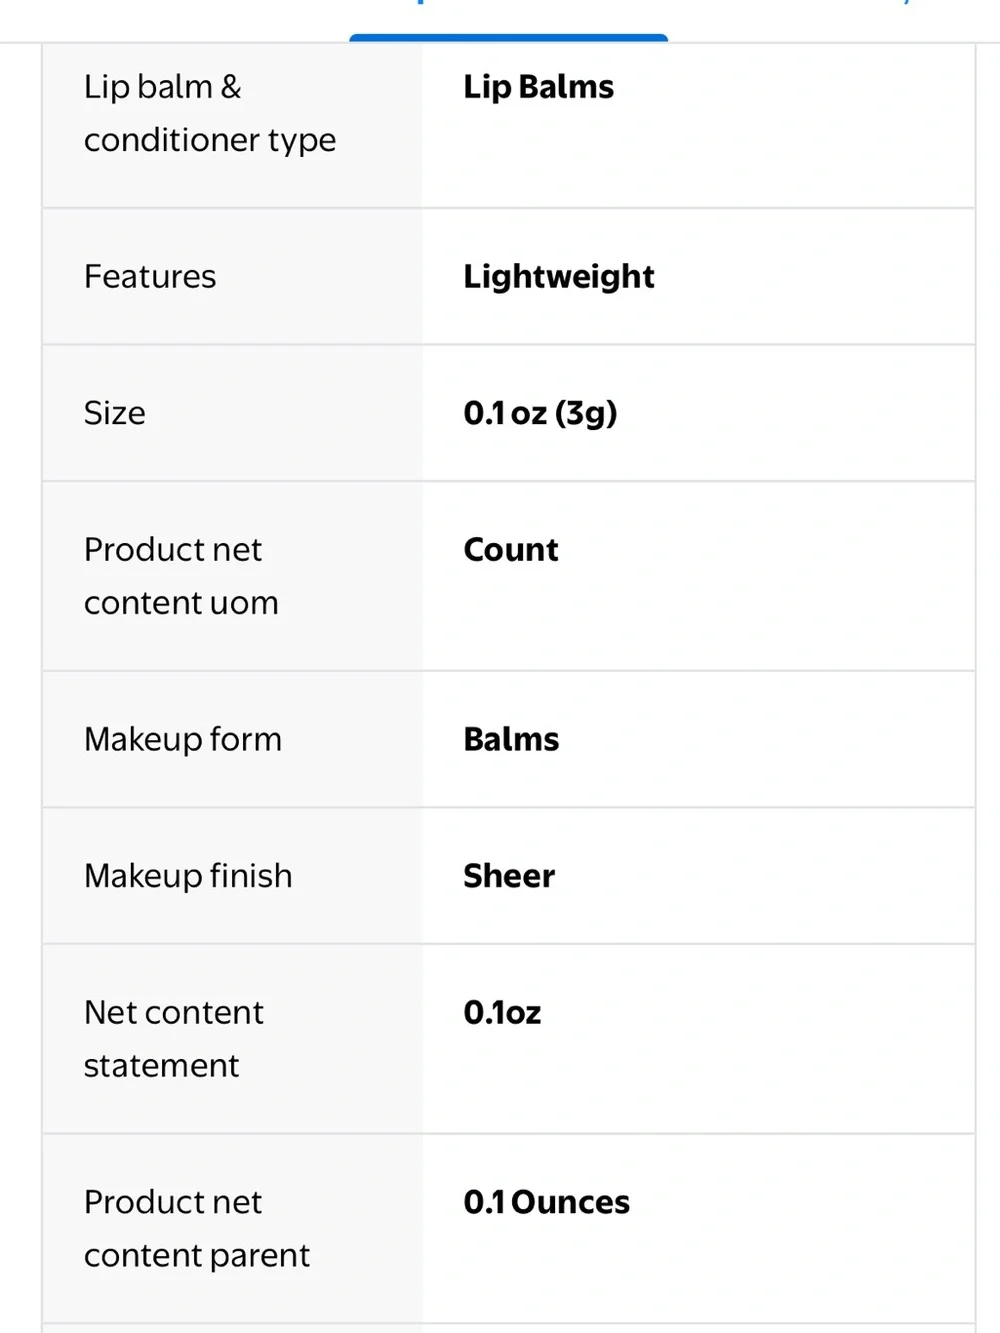Click the 'Product net content uom' label

pos(181,576)
